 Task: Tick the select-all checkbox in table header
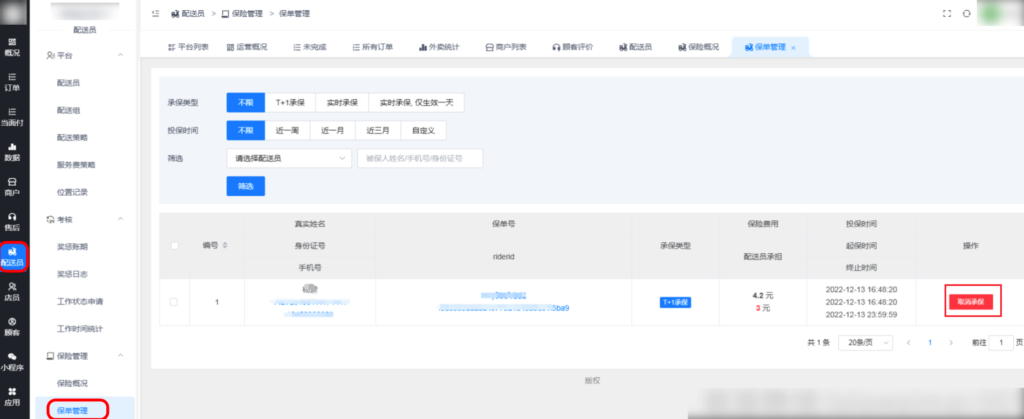[x=174, y=245]
